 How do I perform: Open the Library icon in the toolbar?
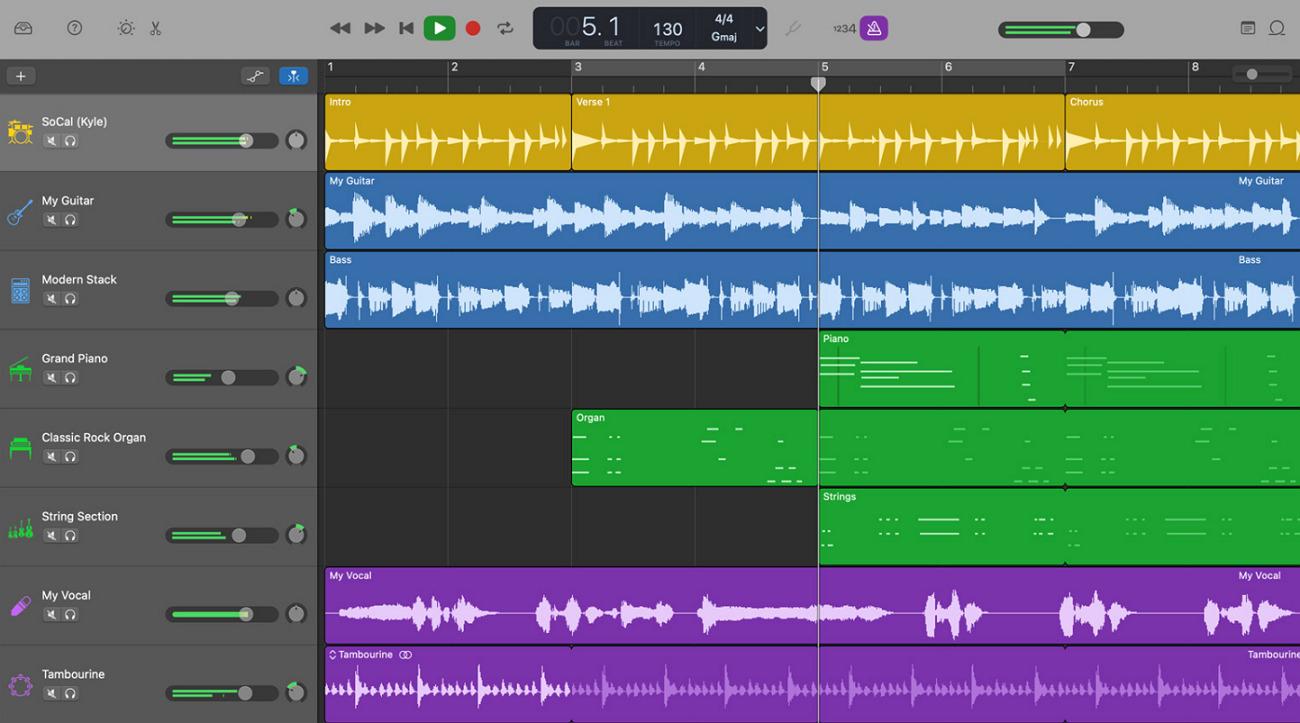click(23, 28)
